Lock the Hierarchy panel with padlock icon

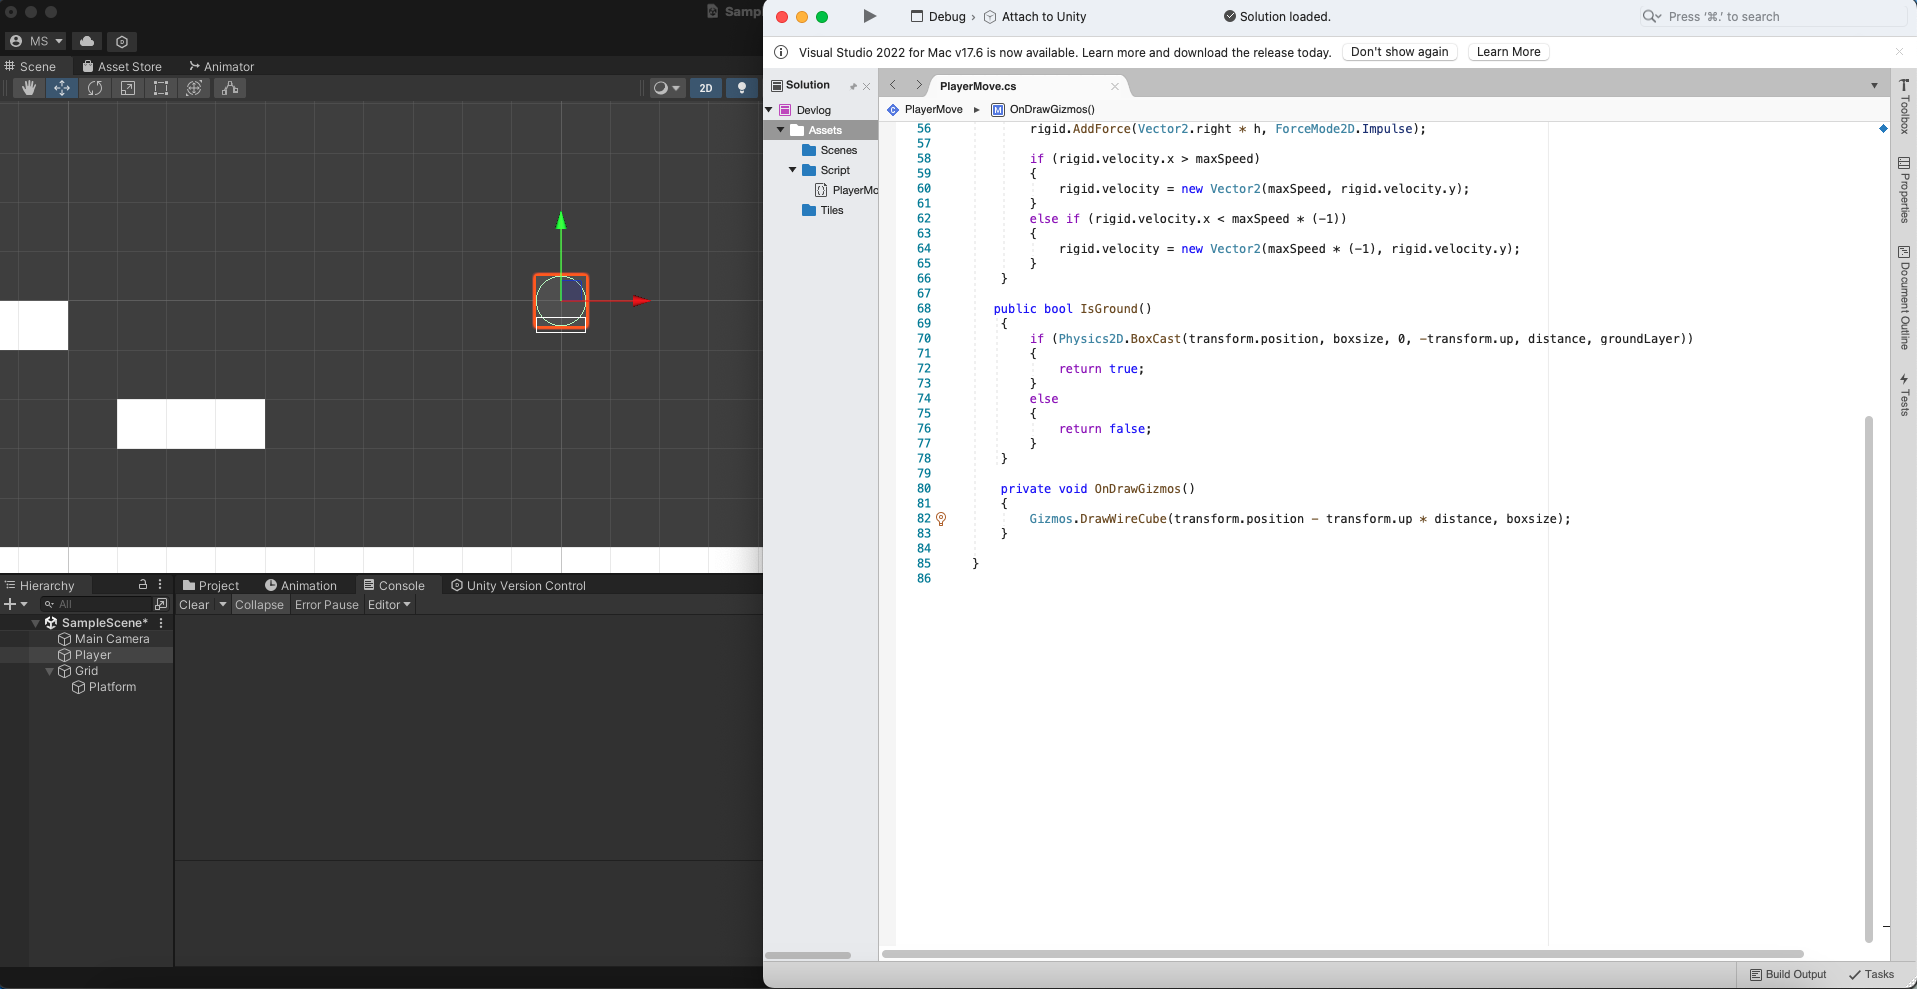[x=143, y=585]
